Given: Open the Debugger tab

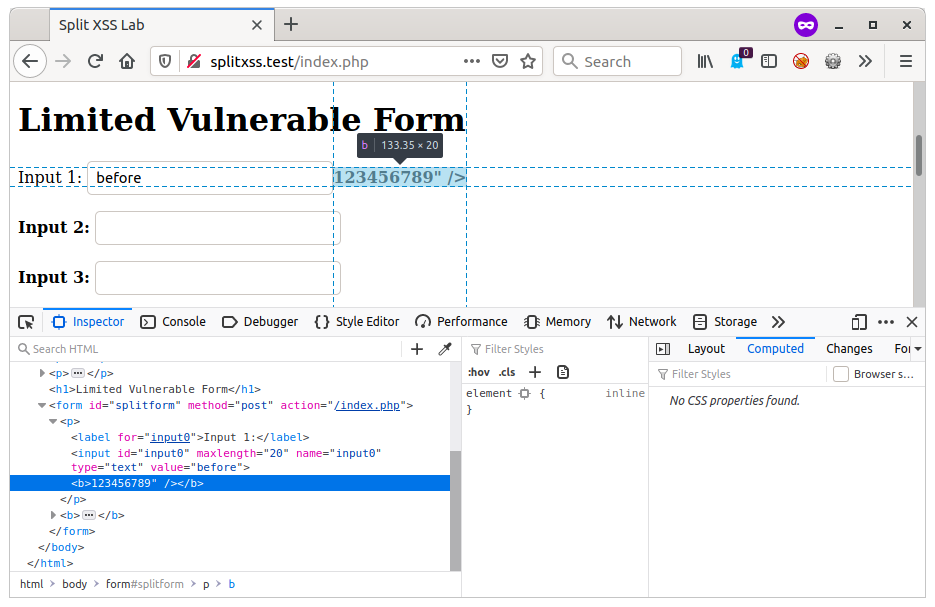Looking at the screenshot, I should (x=260, y=322).
